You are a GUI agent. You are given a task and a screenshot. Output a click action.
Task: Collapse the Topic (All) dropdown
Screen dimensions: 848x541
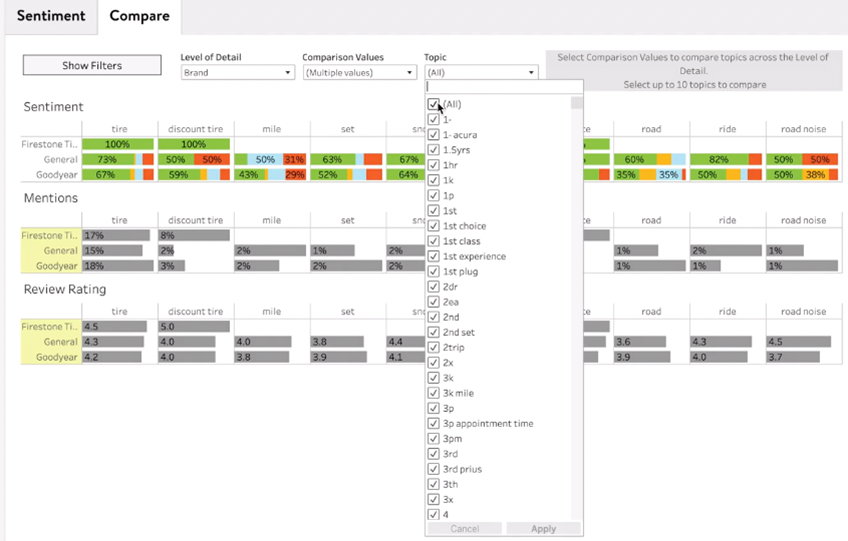click(481, 72)
